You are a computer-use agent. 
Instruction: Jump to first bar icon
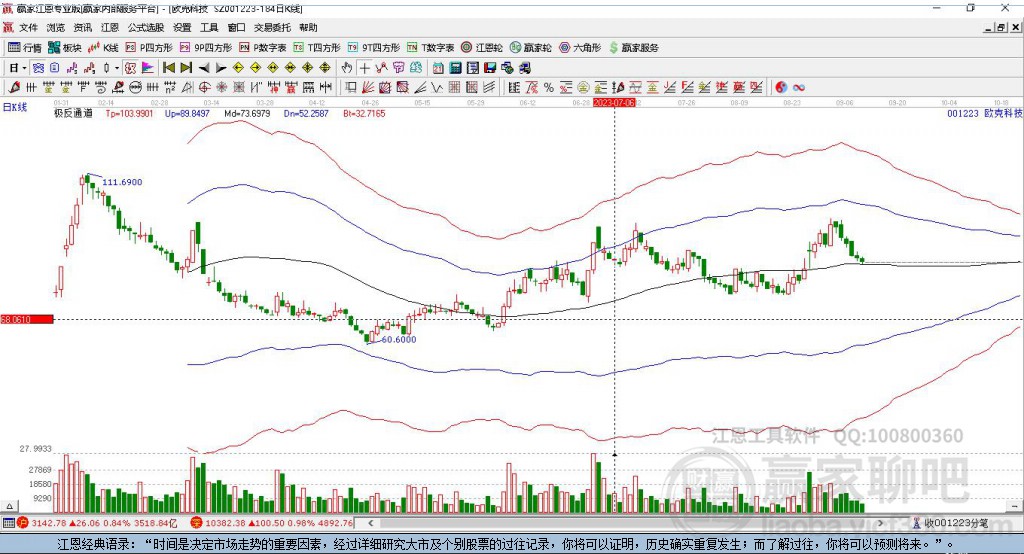click(x=168, y=68)
